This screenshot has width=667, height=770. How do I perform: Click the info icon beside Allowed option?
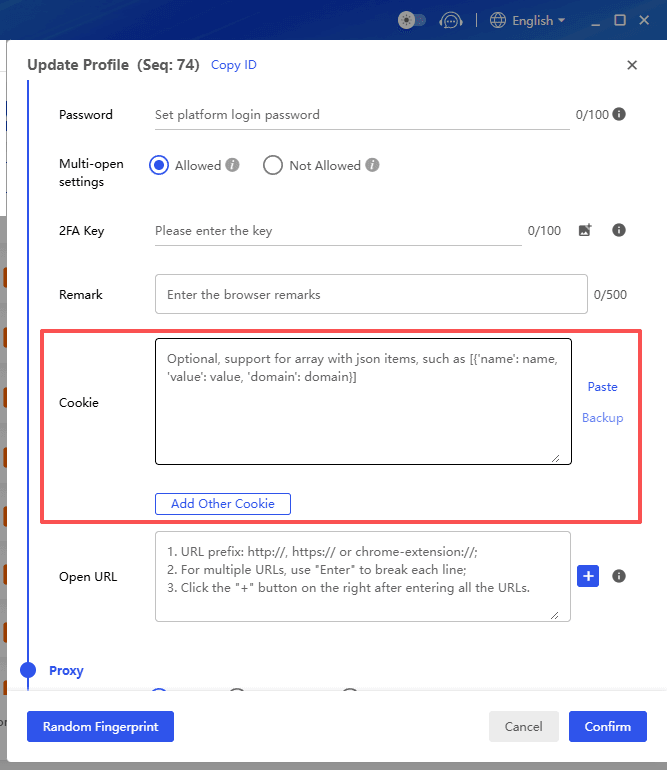232,165
